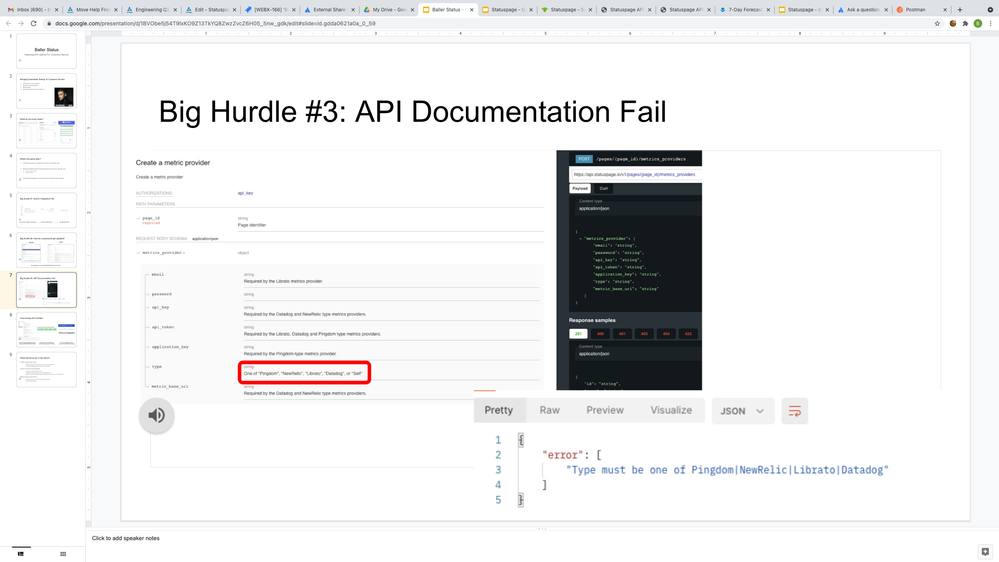Switch to WEBX-166 Jira browser tab
This screenshot has width=999, height=562.
(270, 10)
